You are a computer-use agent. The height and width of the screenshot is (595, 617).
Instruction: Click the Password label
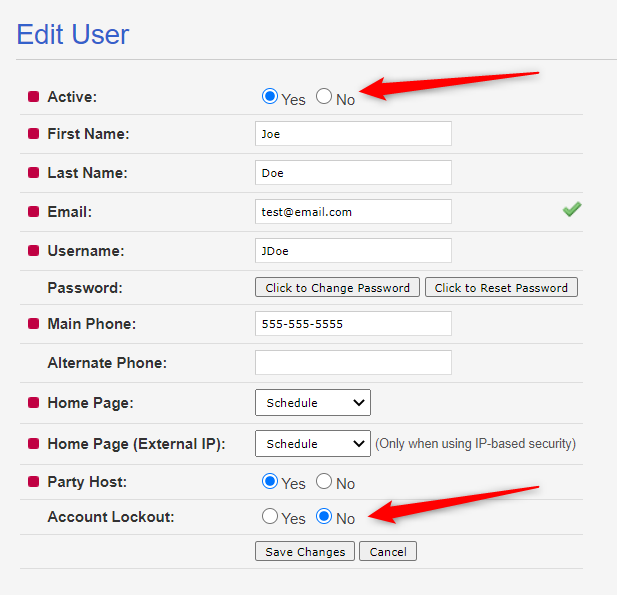pyautogui.click(x=85, y=288)
